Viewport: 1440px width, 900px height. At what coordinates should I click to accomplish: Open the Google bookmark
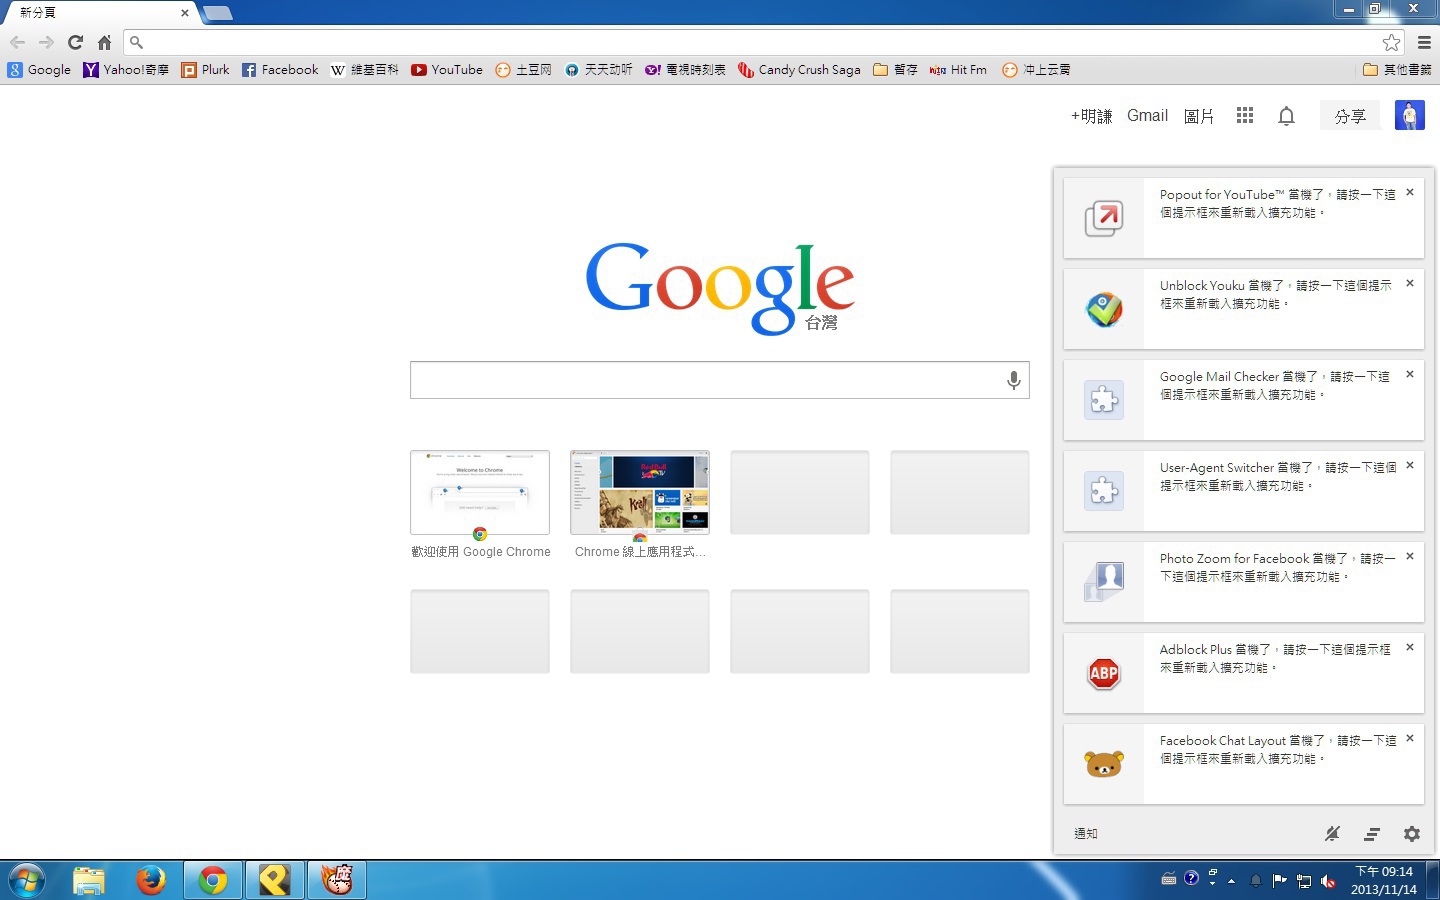[x=39, y=70]
